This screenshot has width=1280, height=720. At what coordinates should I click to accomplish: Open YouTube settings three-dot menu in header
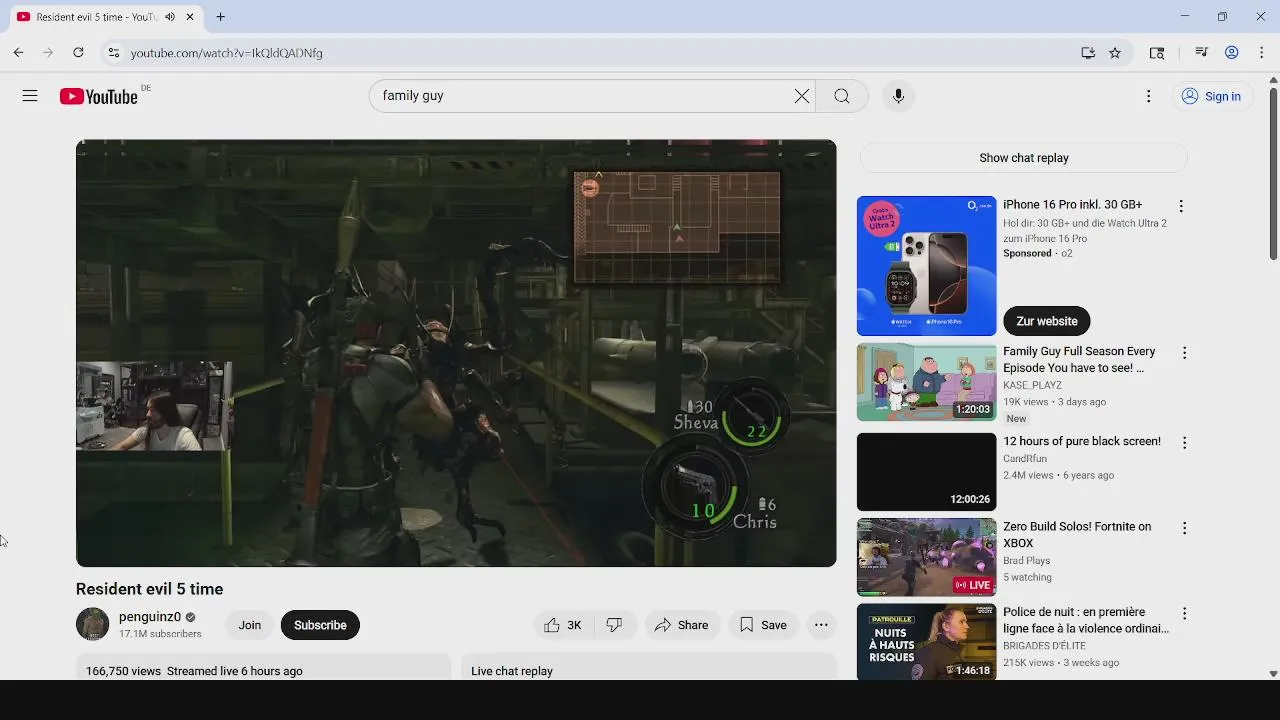click(1148, 96)
